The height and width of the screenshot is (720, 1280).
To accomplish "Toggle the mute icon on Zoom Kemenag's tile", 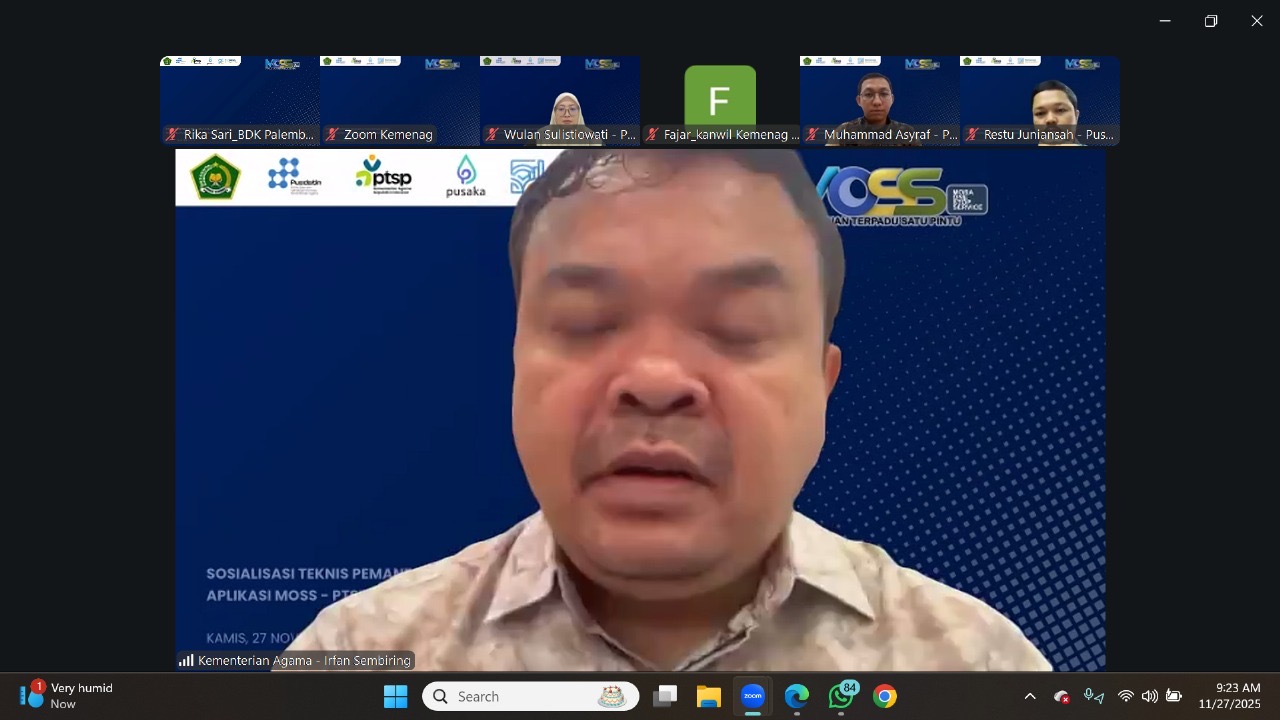I will pos(331,134).
